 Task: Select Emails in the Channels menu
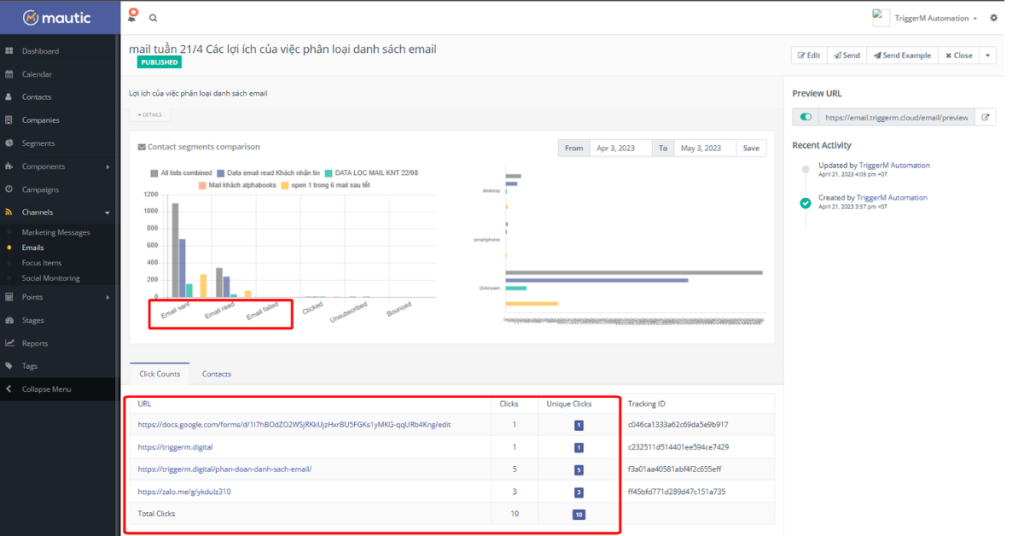click(33, 247)
